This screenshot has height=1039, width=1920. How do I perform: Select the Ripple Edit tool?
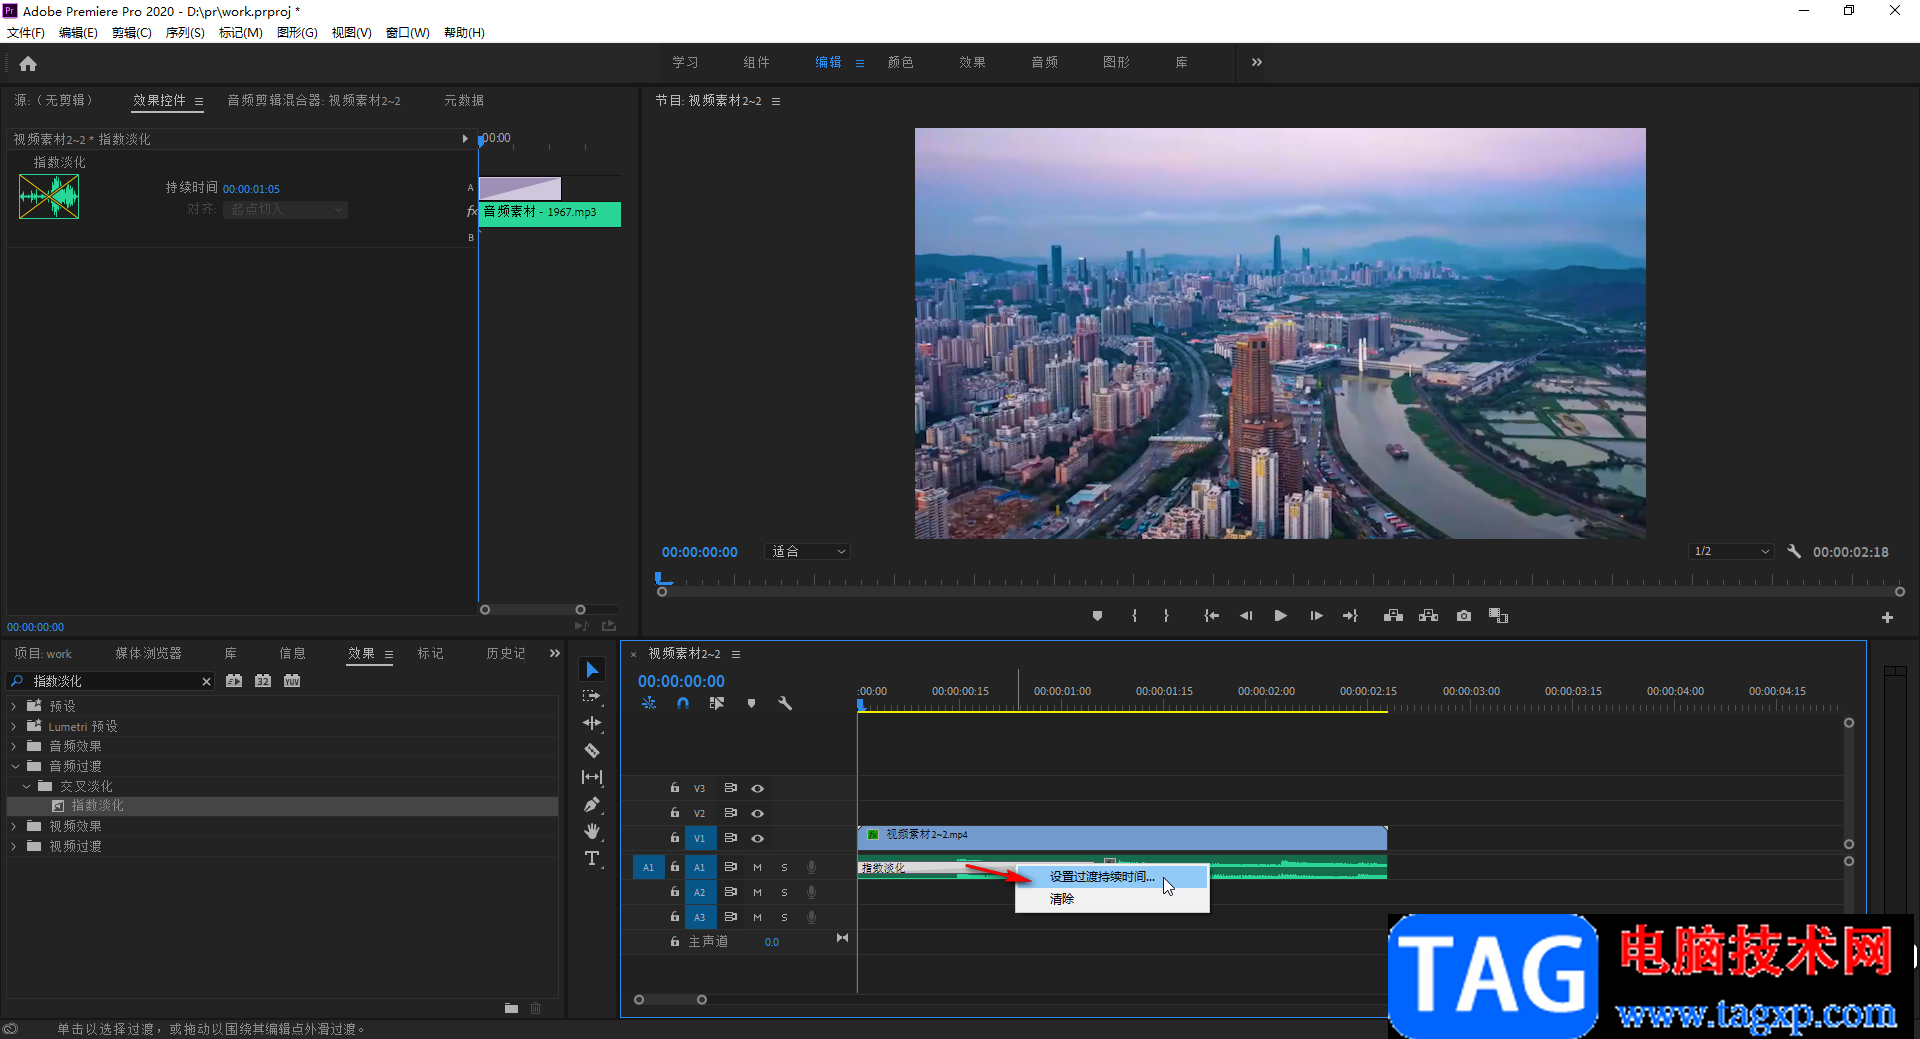point(592,723)
